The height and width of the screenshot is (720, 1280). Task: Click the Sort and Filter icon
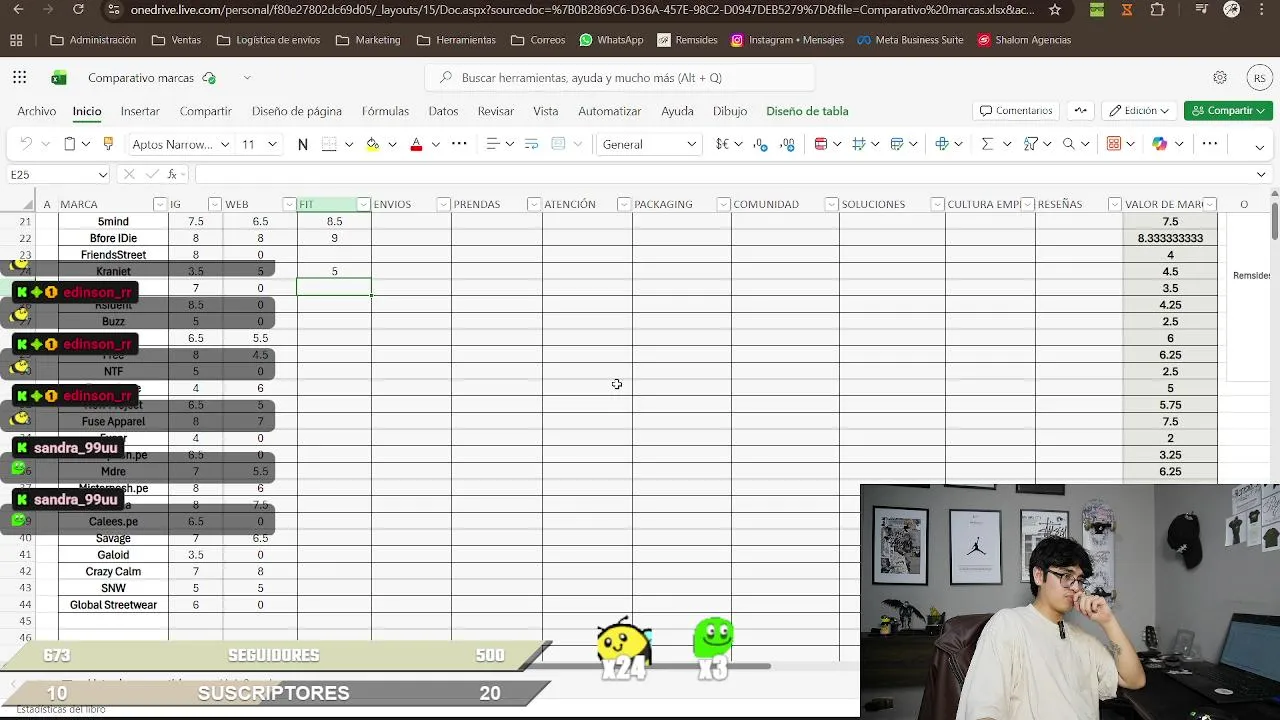pyautogui.click(x=1031, y=144)
